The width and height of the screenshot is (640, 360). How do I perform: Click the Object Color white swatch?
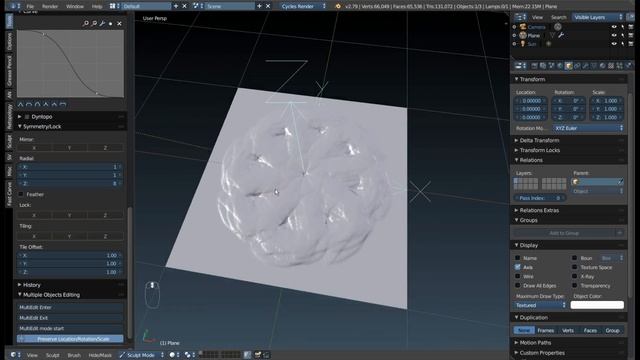click(597, 305)
